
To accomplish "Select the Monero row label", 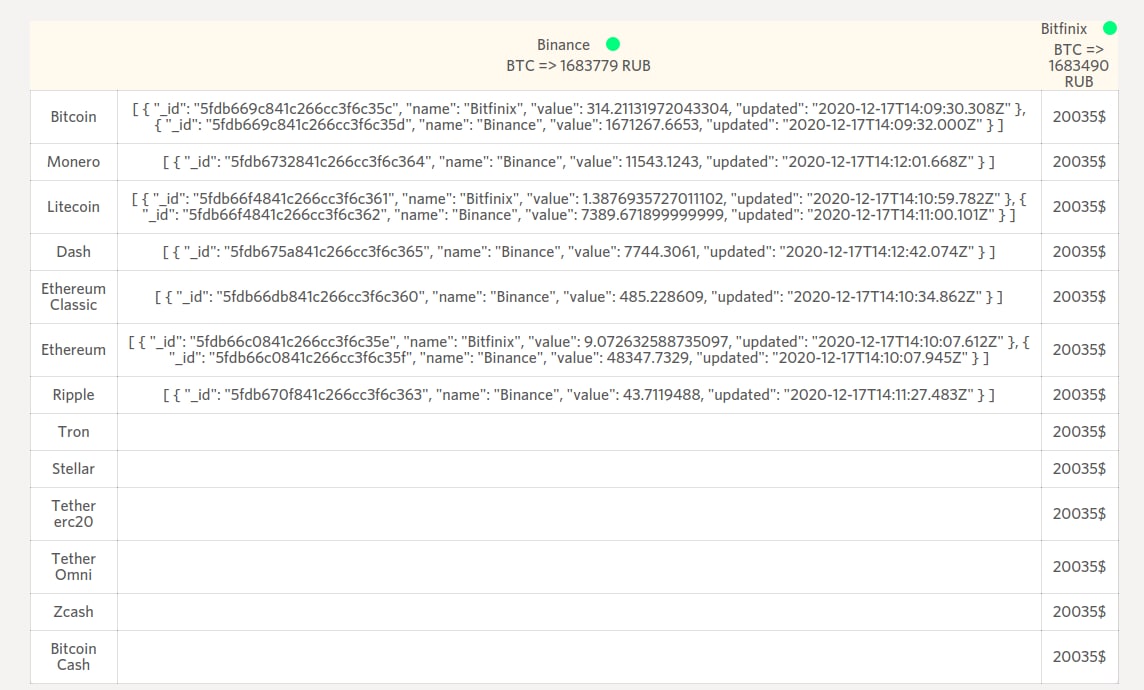I will point(74,162).
